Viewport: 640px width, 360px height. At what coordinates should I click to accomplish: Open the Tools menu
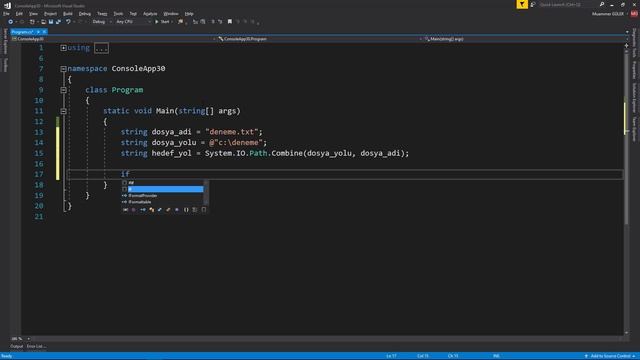118,14
